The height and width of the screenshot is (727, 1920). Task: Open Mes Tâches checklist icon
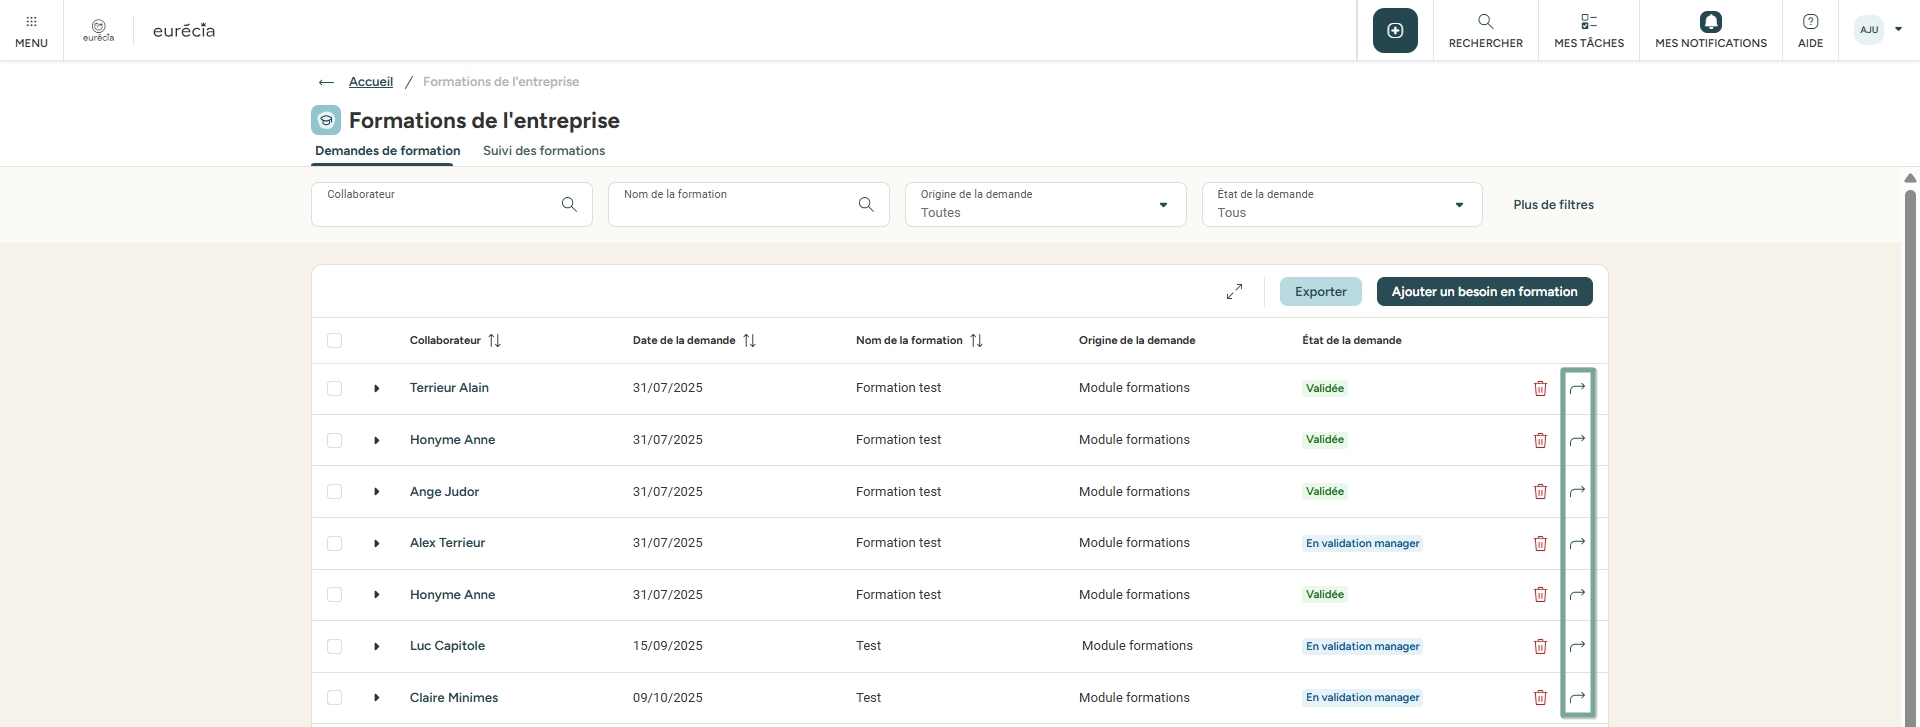pyautogui.click(x=1588, y=22)
